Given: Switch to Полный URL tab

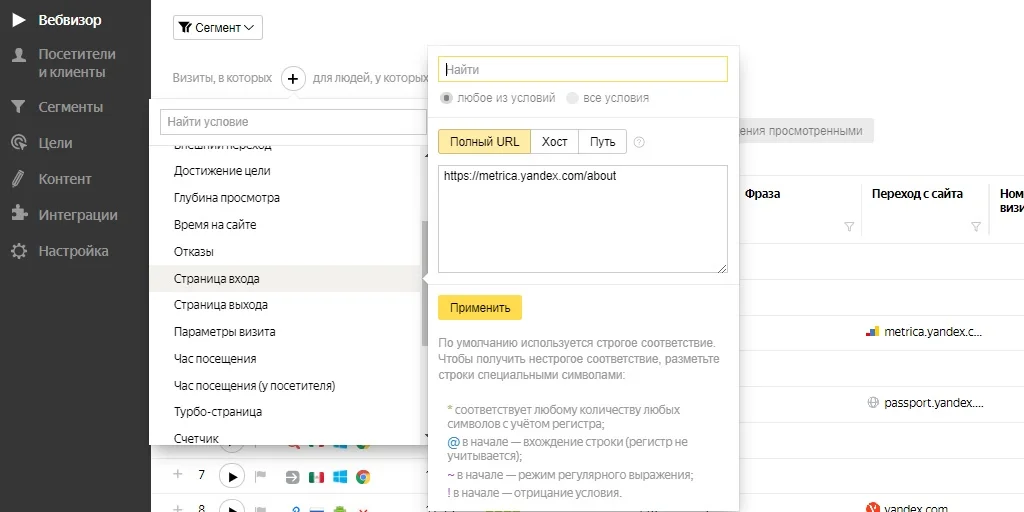Looking at the screenshot, I should (x=485, y=142).
